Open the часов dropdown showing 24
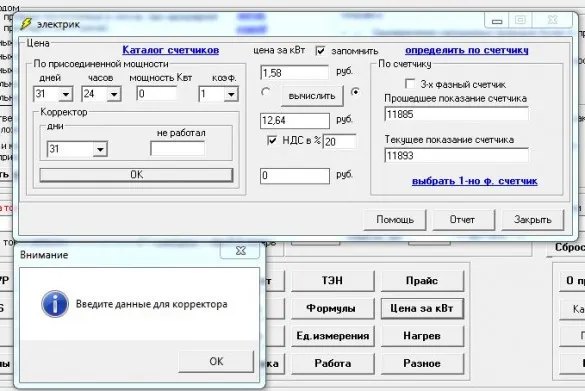Viewport: 585px width, 391px height. click(x=114, y=94)
